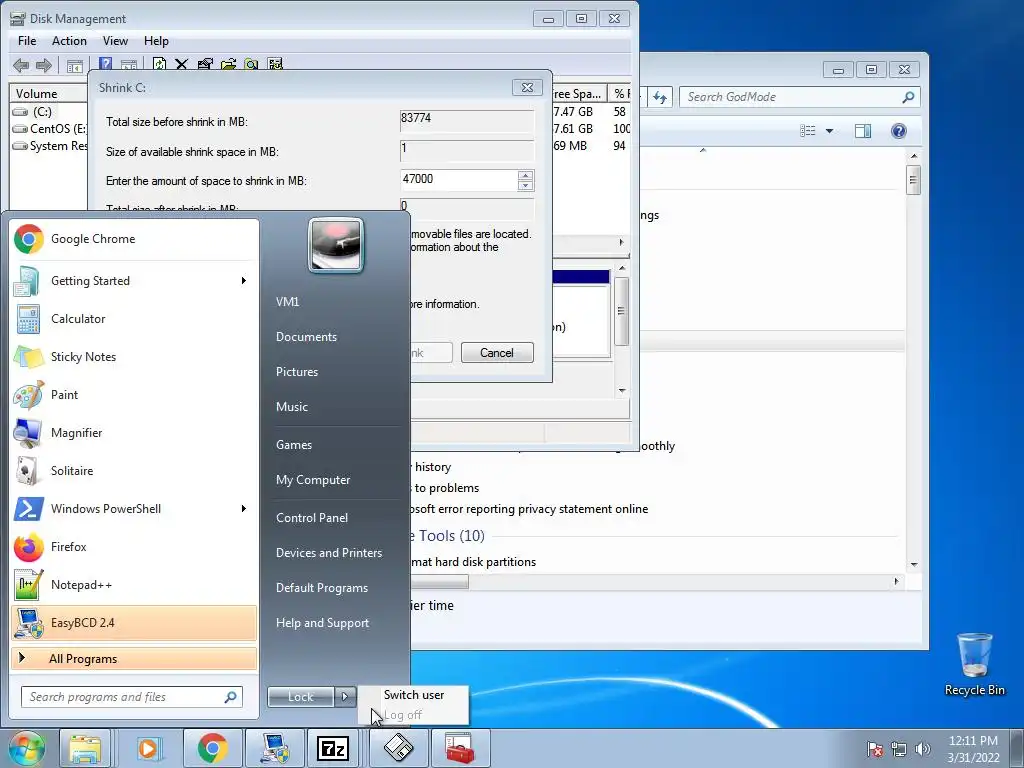
Task: Open Windows Media Player taskbar icon
Action: (148, 748)
